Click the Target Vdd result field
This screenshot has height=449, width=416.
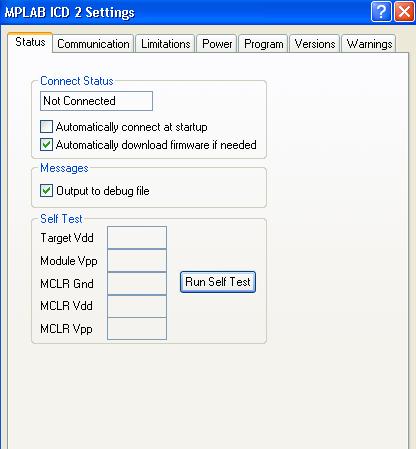(x=137, y=238)
